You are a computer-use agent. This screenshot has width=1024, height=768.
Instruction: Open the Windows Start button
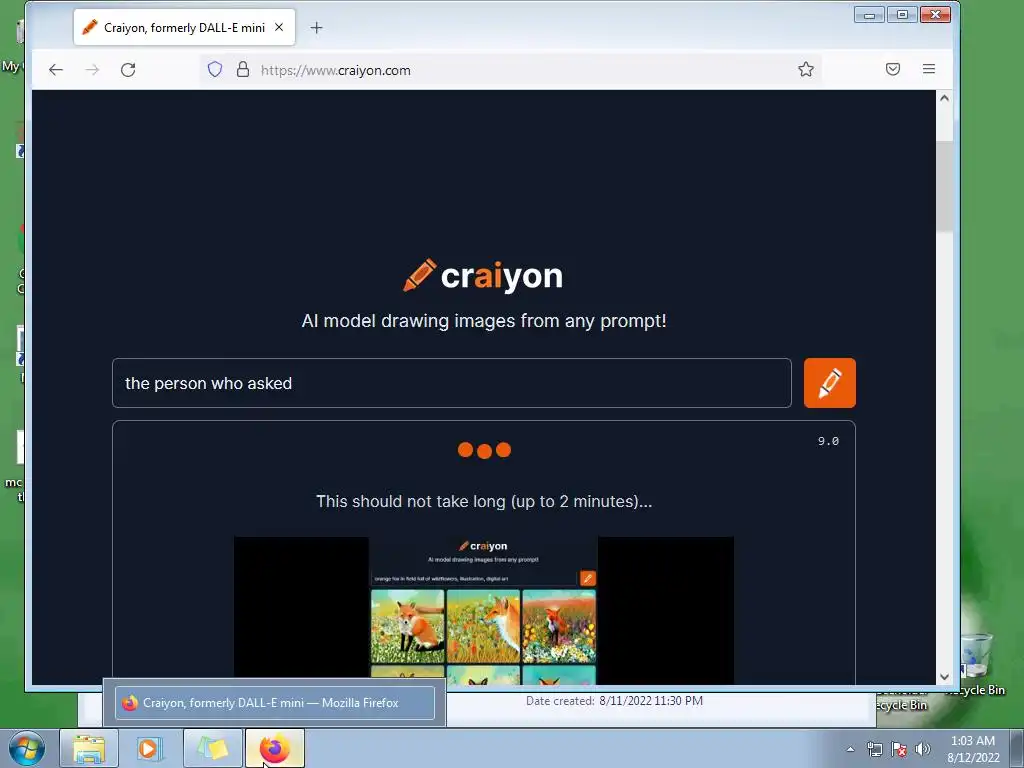coord(27,748)
